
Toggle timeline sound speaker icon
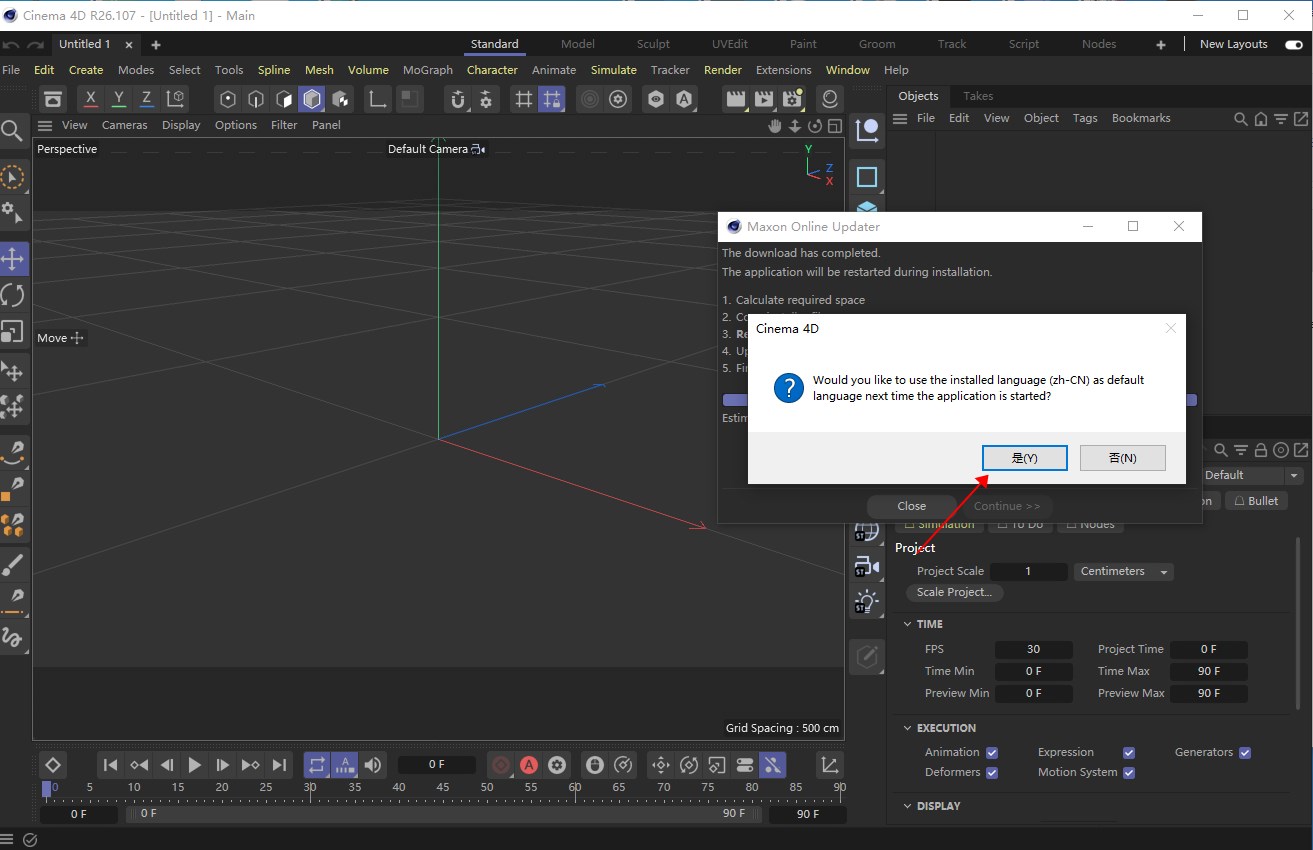(x=373, y=765)
